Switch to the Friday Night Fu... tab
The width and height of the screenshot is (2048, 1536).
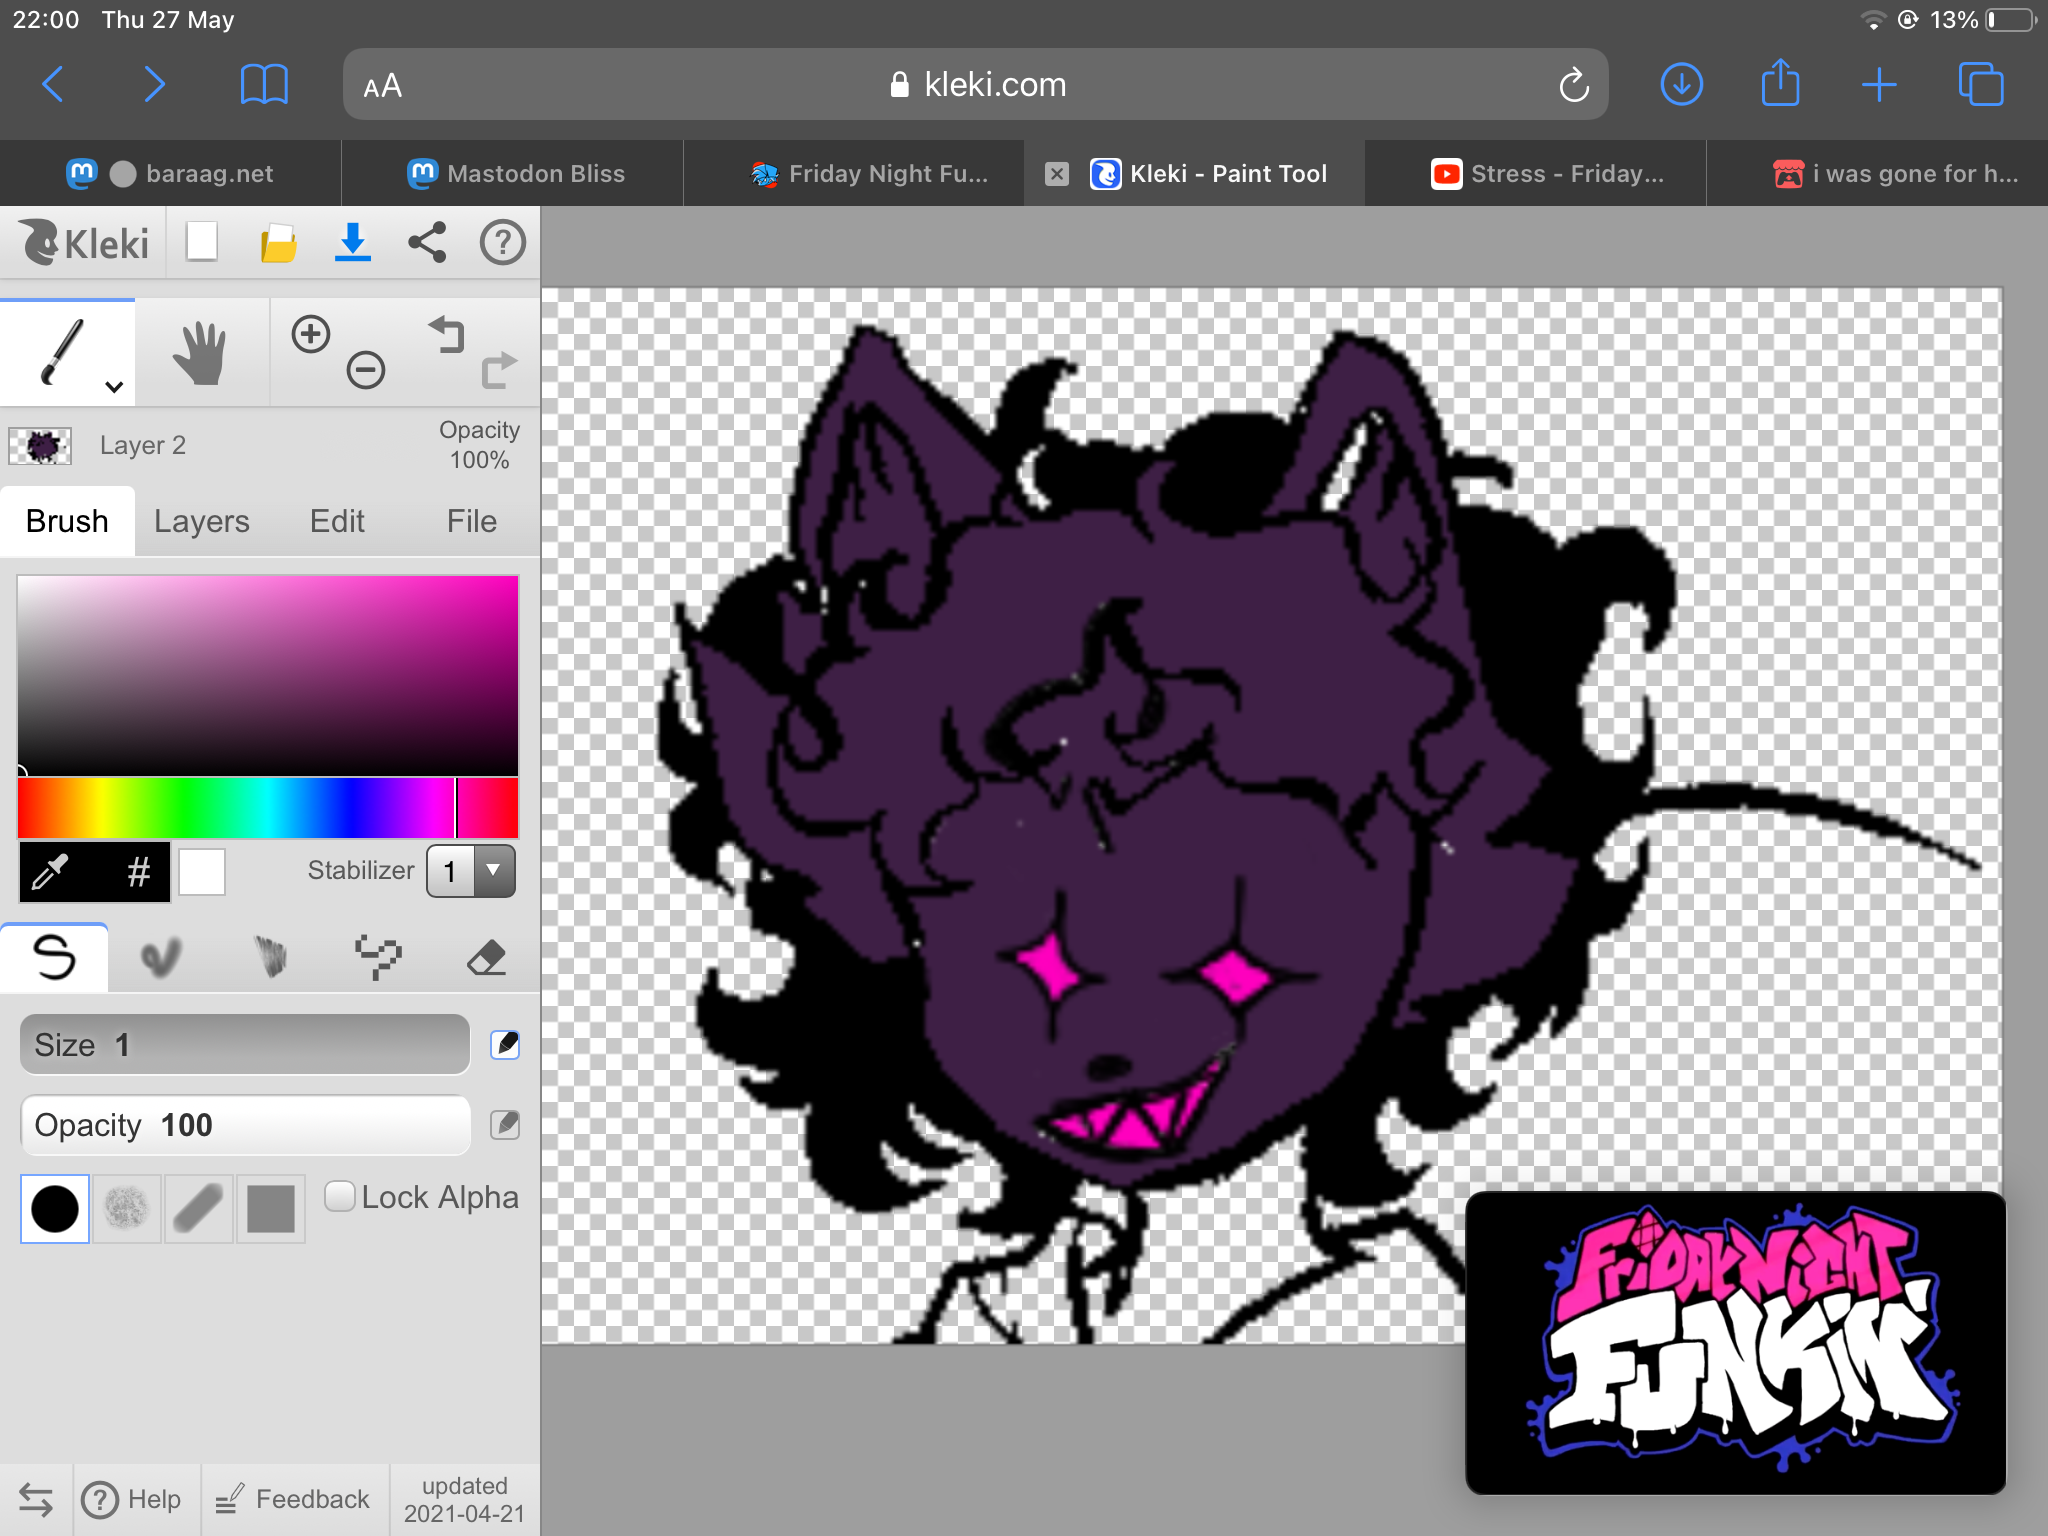(854, 174)
